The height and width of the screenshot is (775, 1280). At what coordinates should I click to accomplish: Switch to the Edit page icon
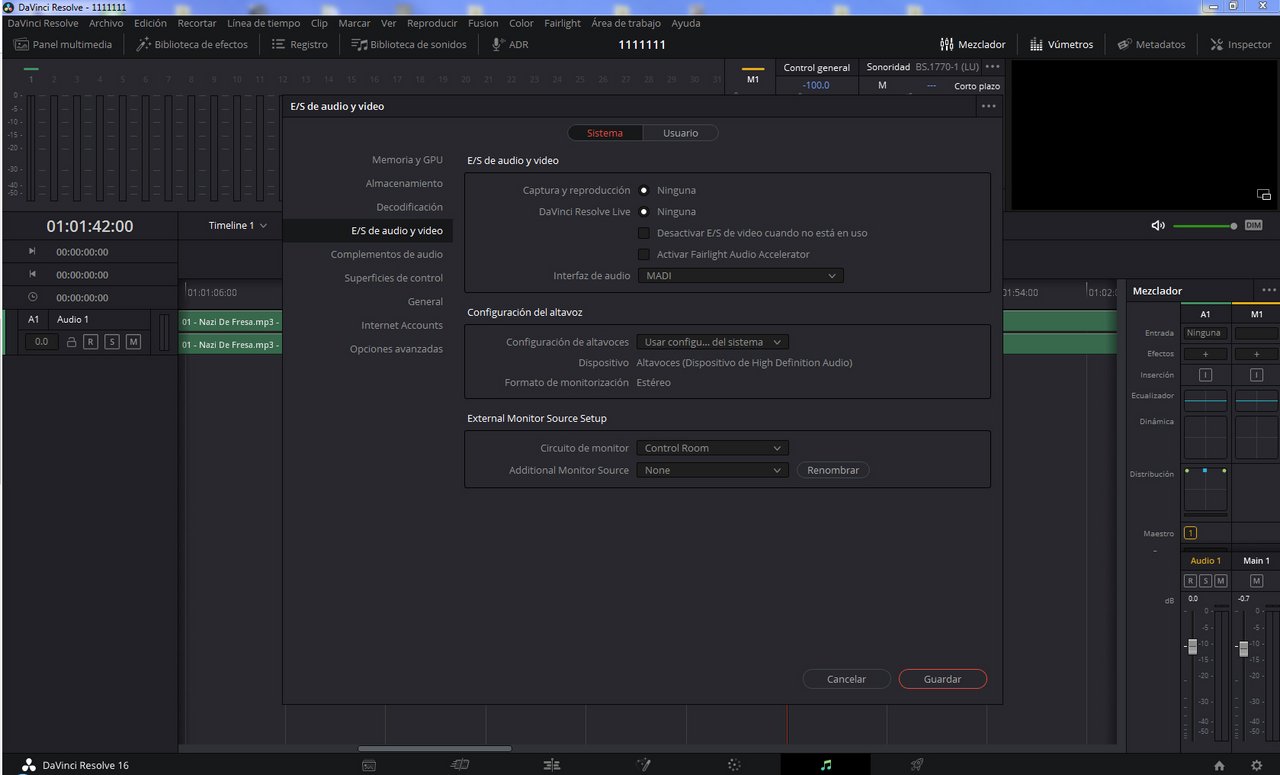552,765
